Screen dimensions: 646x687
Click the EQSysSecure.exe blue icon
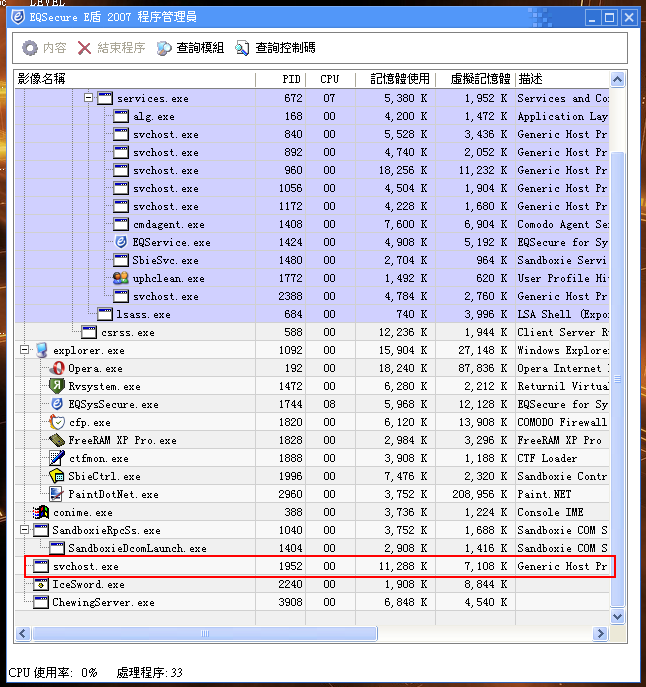57,404
